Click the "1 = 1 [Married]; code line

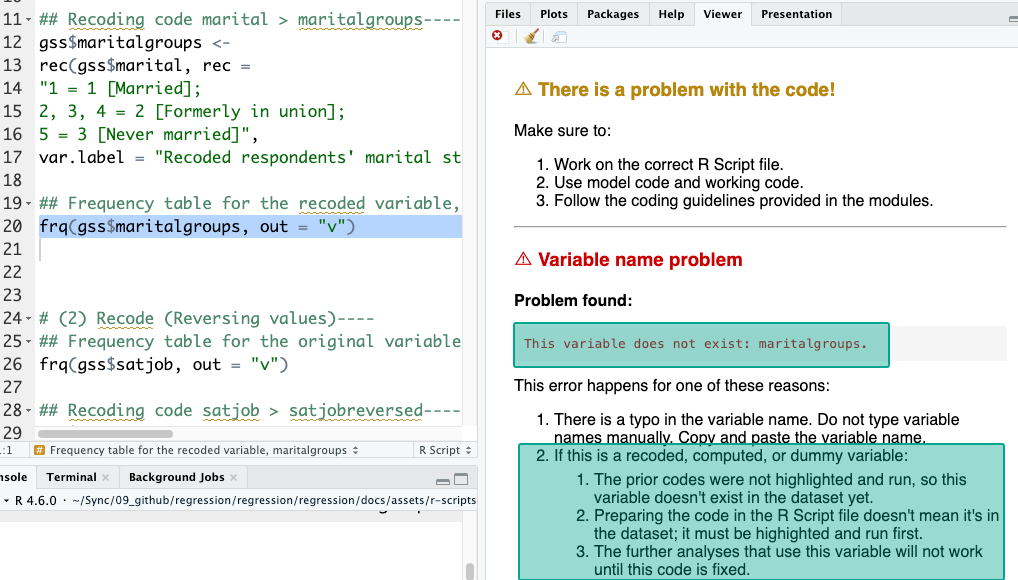point(120,88)
